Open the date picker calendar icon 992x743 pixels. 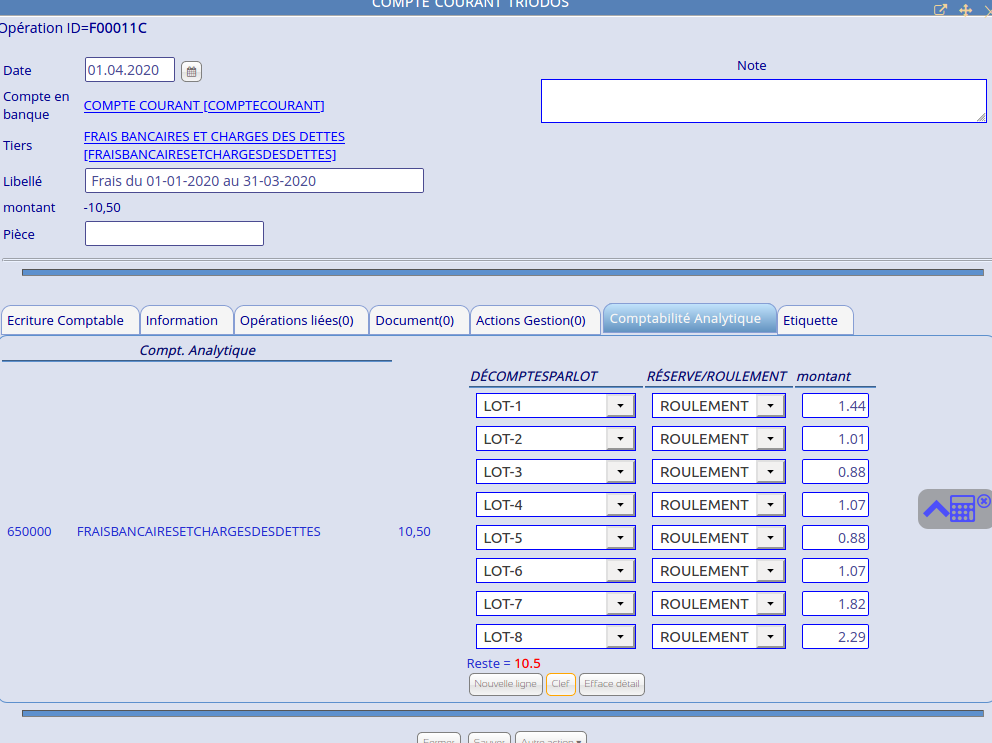[x=192, y=71]
